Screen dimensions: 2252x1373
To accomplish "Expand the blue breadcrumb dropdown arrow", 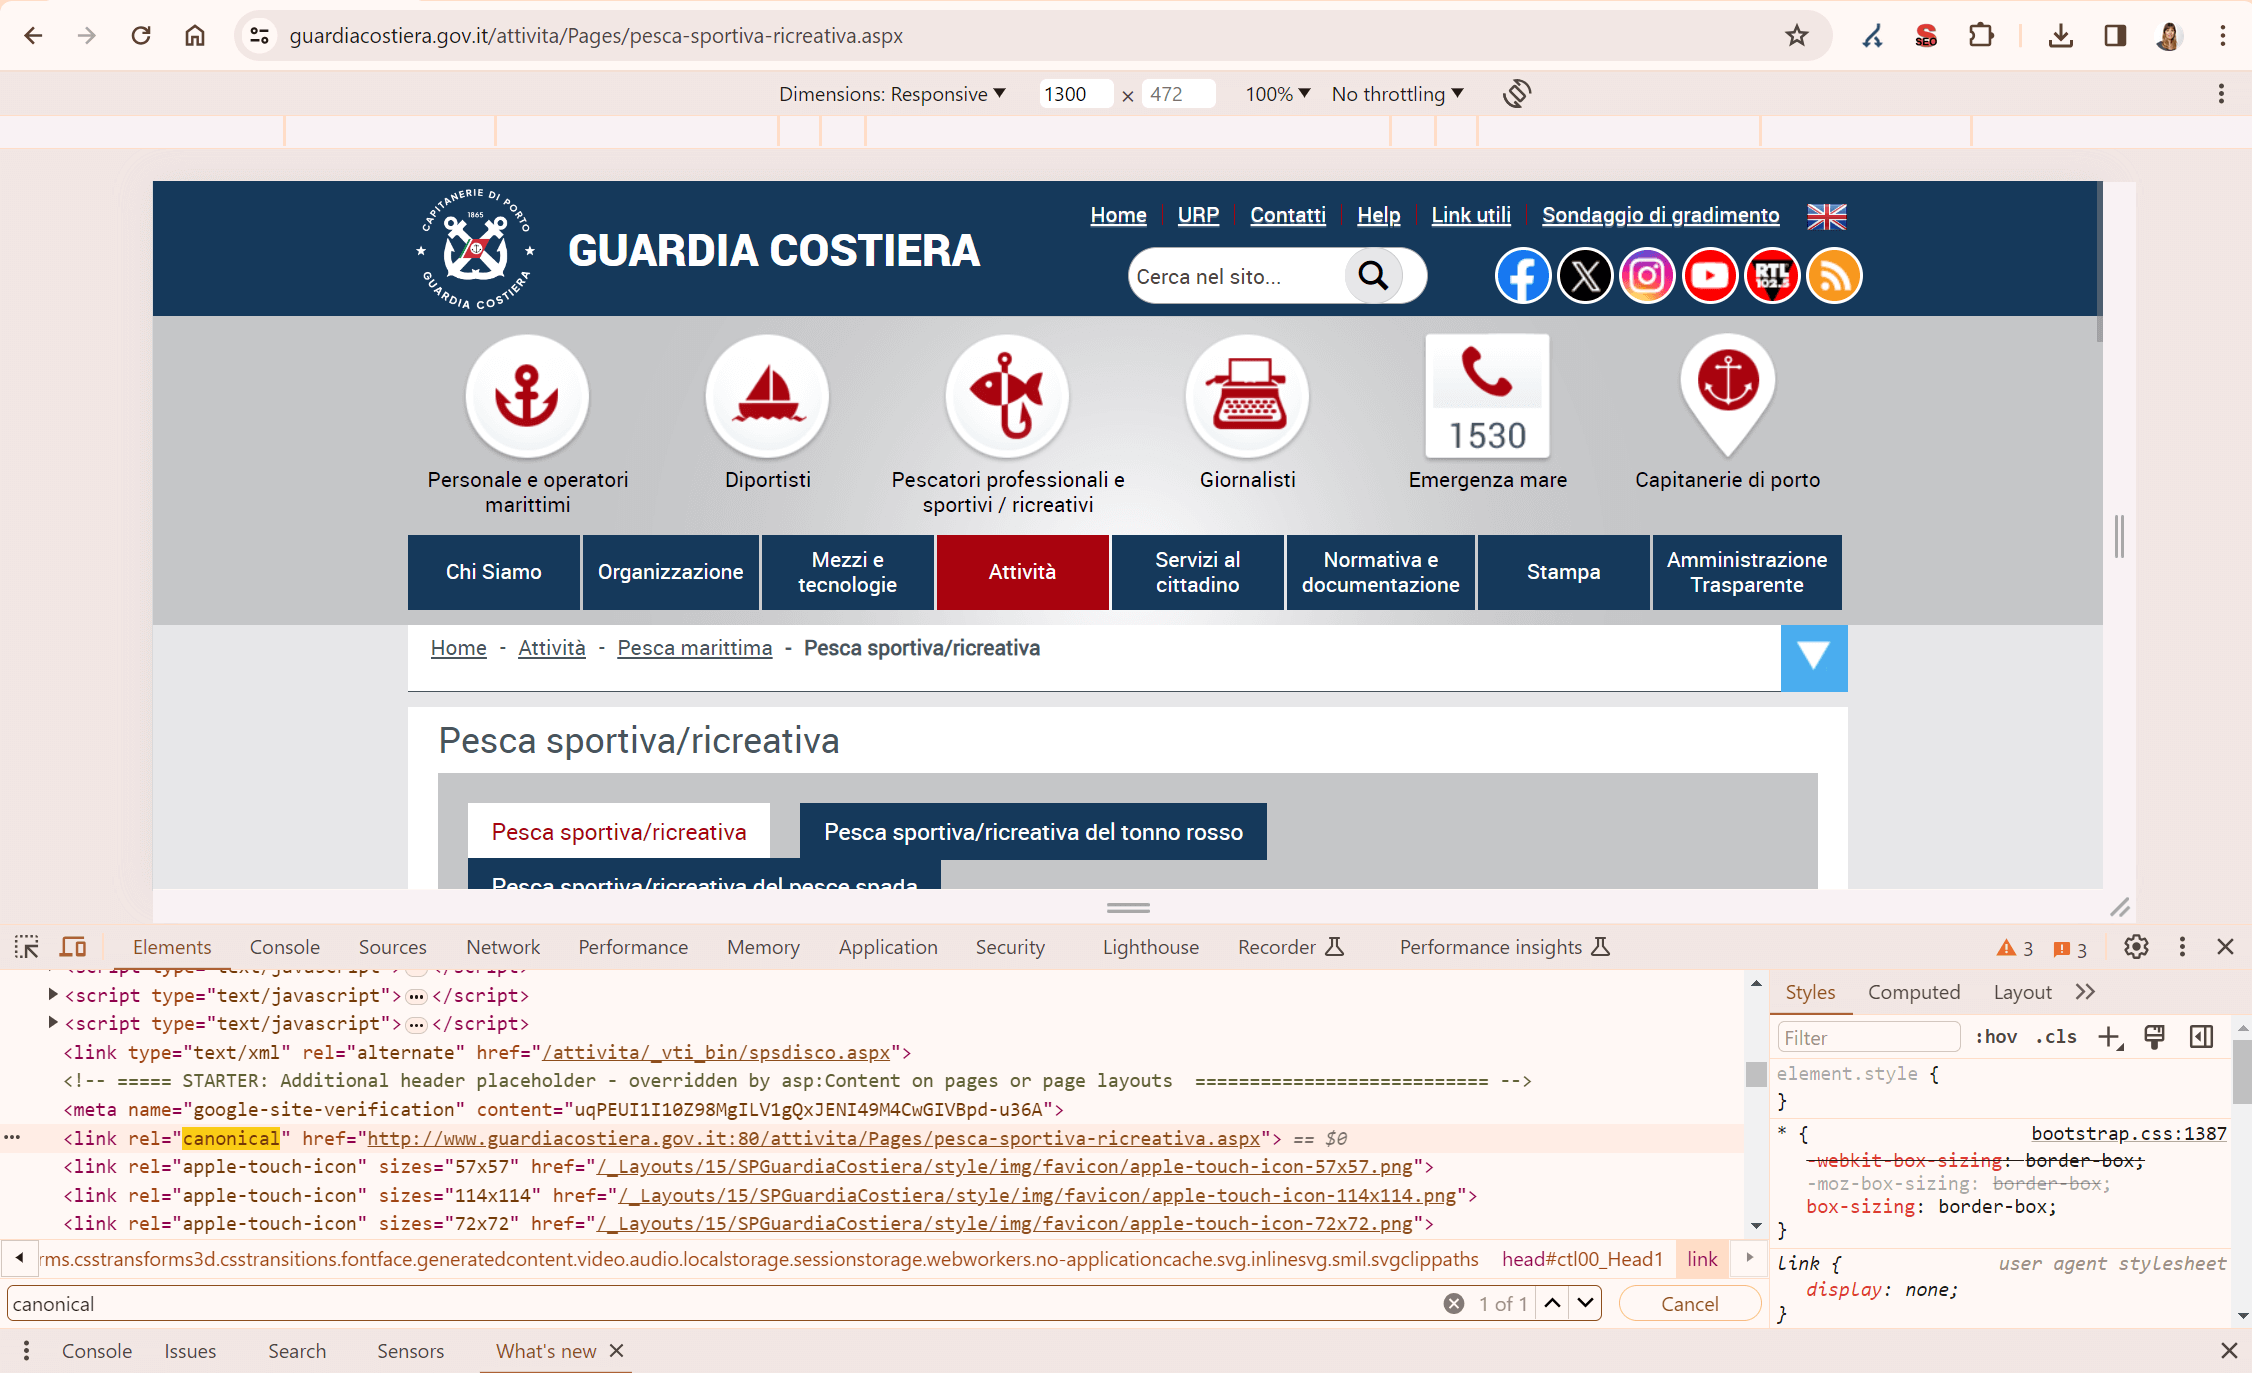I will coord(1813,657).
